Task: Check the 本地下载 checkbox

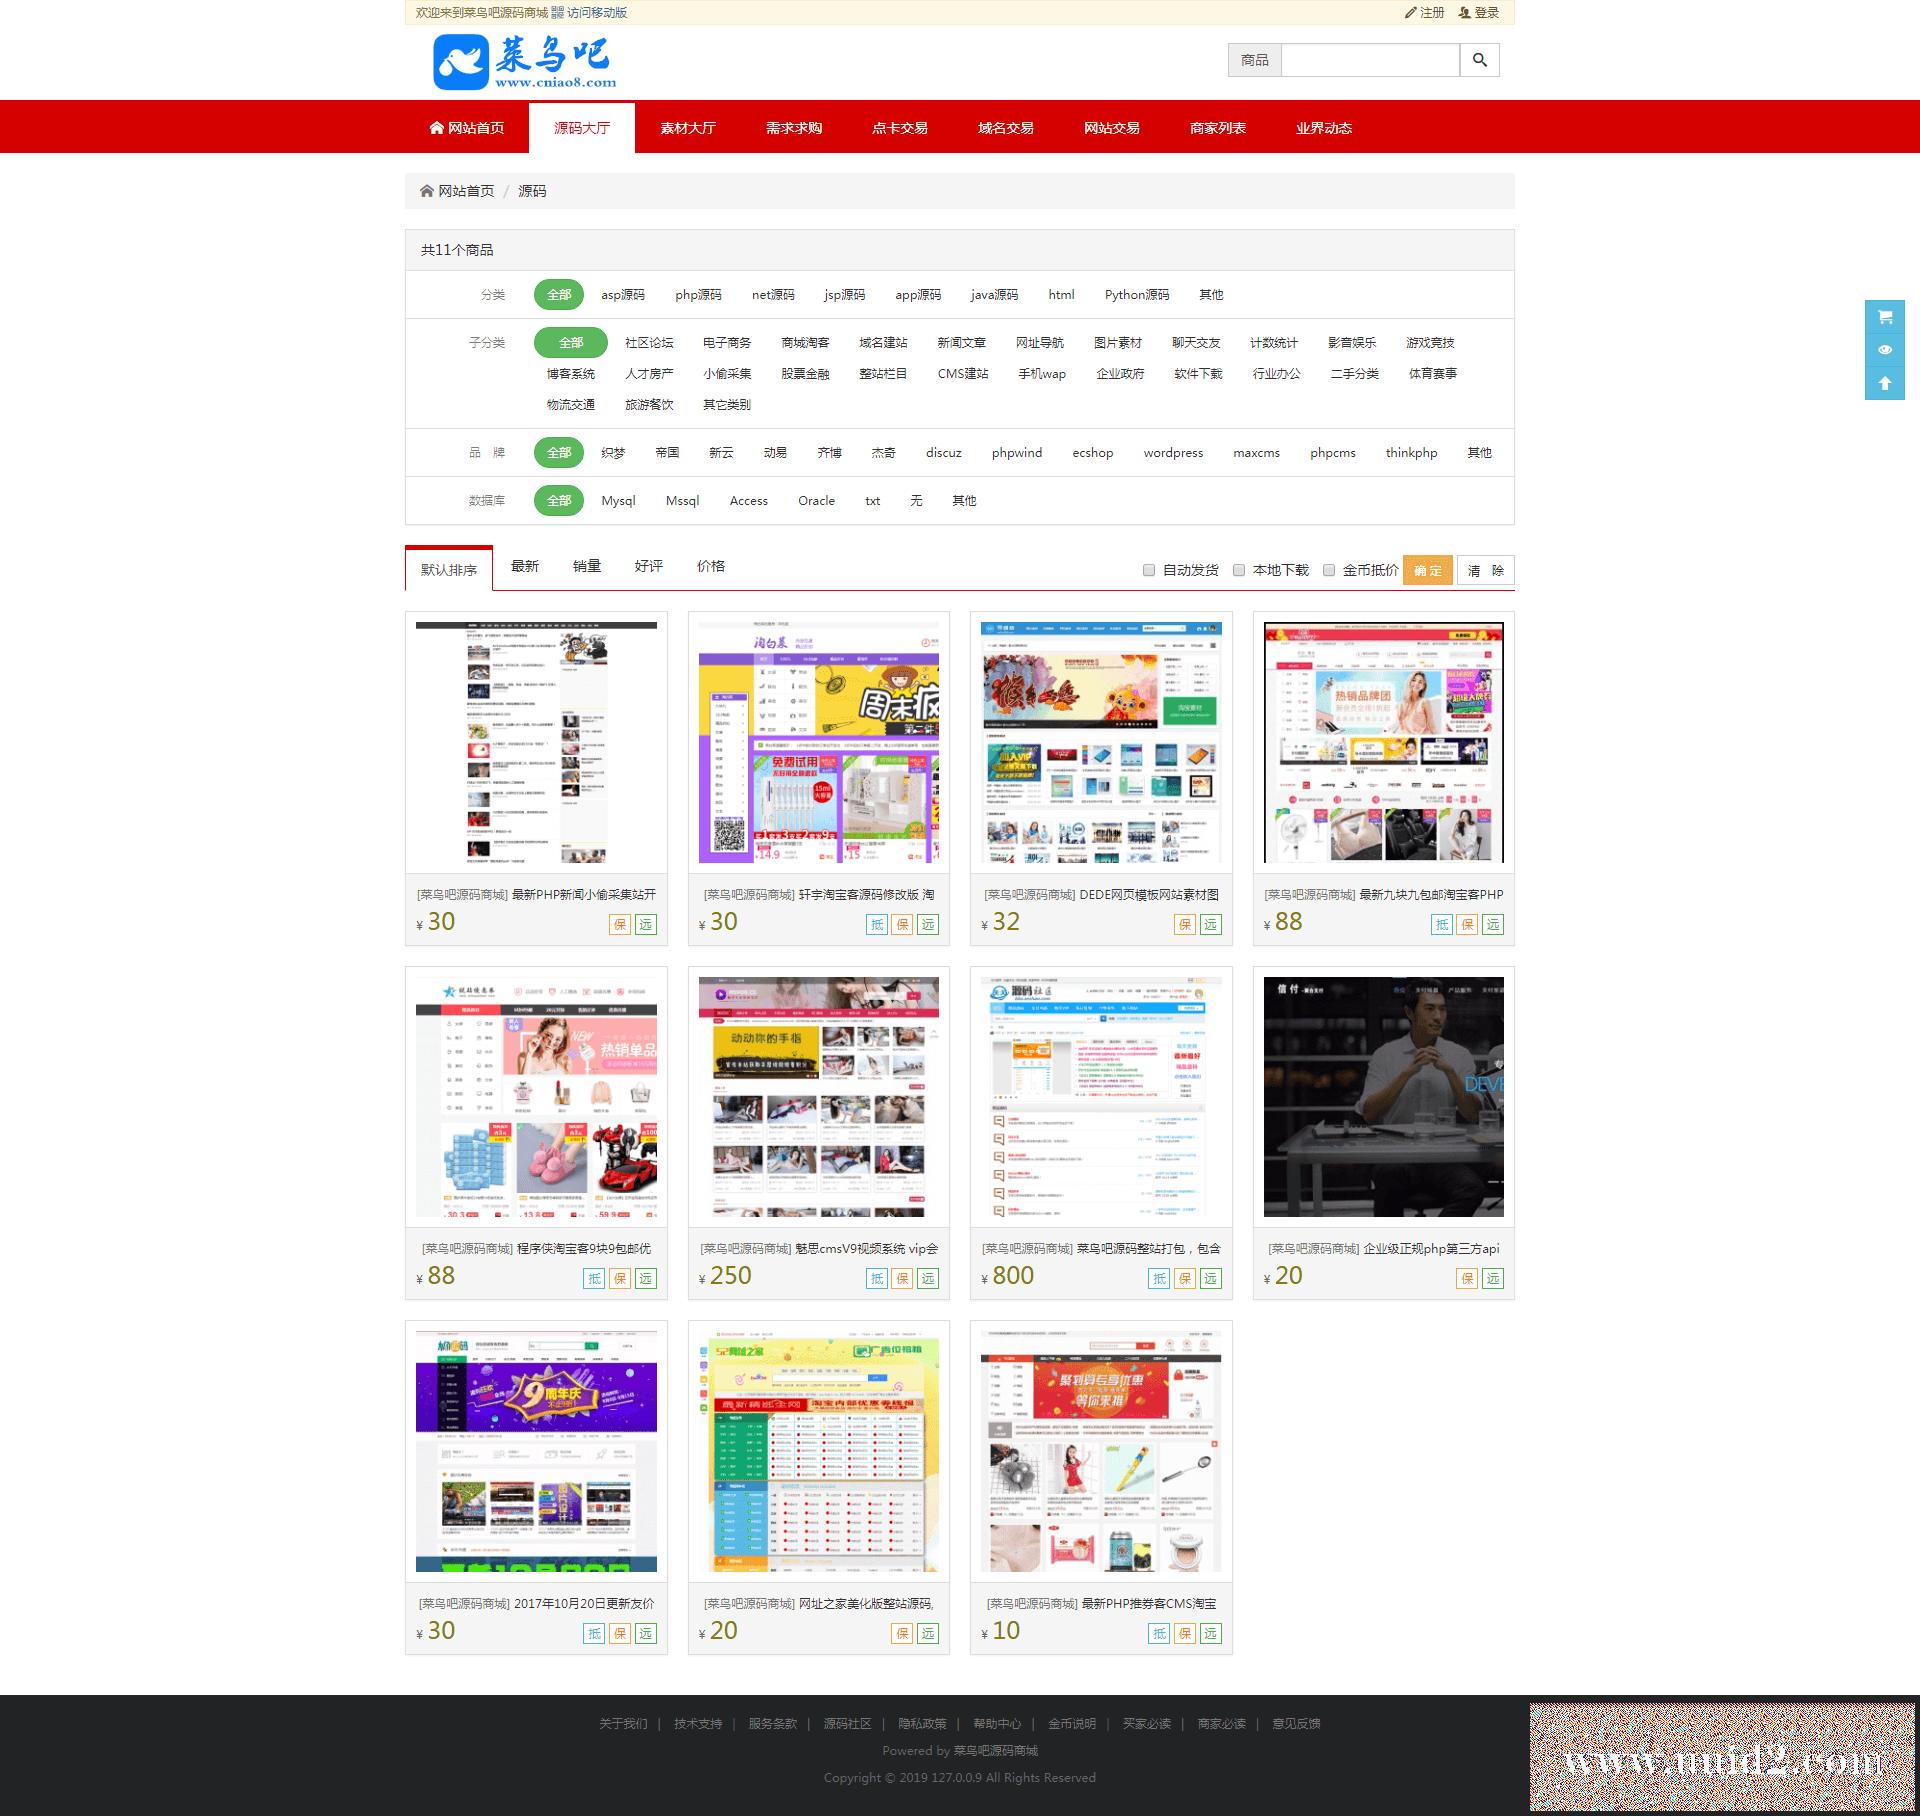Action: [1239, 570]
